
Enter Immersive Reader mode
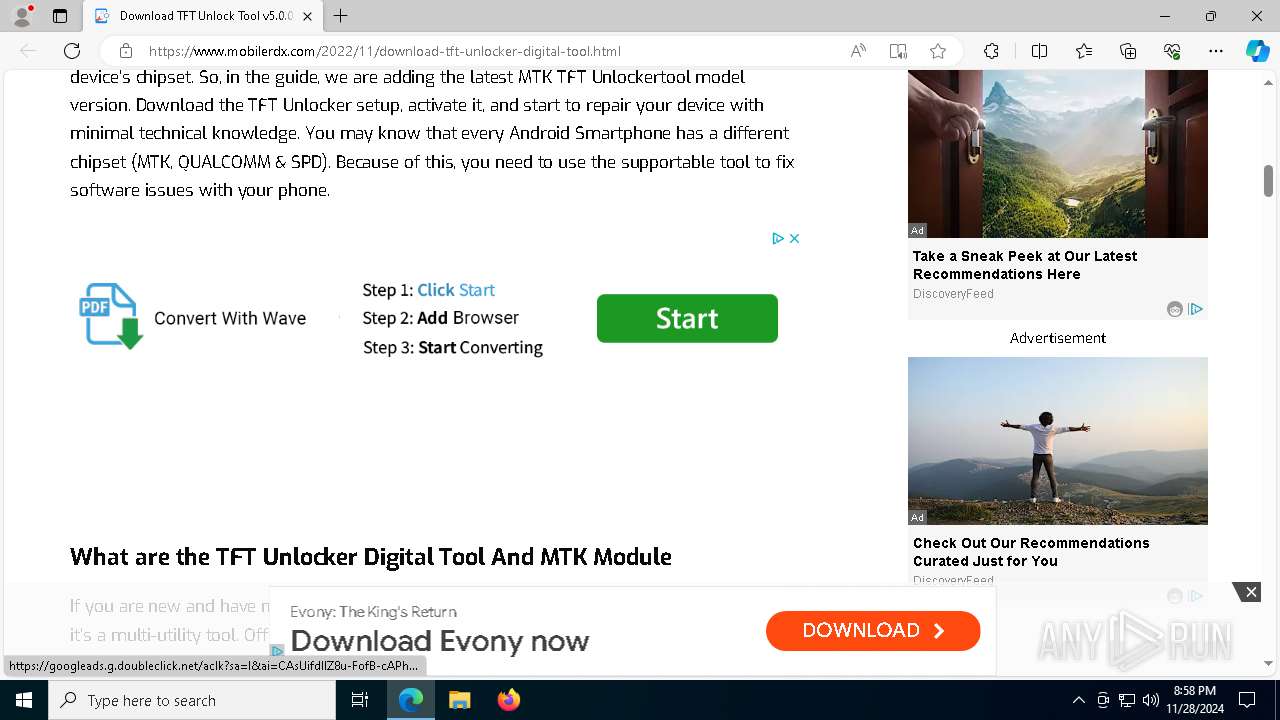point(898,51)
